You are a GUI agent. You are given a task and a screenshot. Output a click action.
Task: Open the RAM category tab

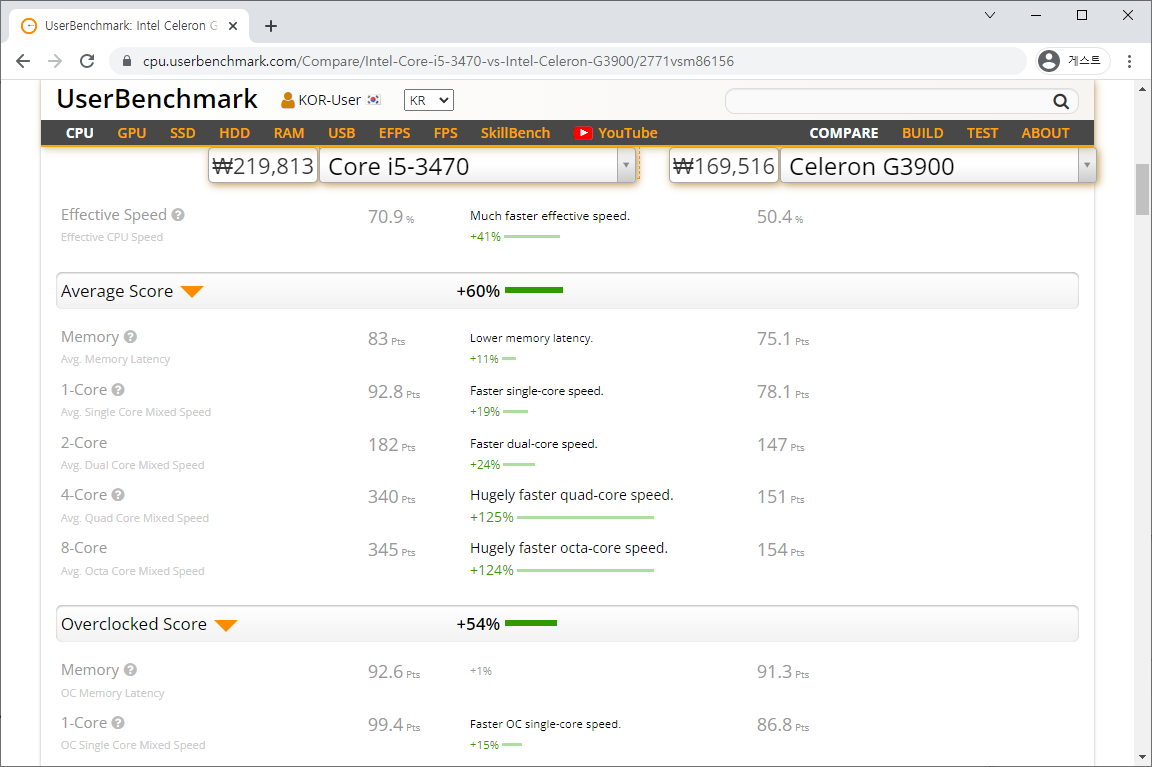click(289, 133)
